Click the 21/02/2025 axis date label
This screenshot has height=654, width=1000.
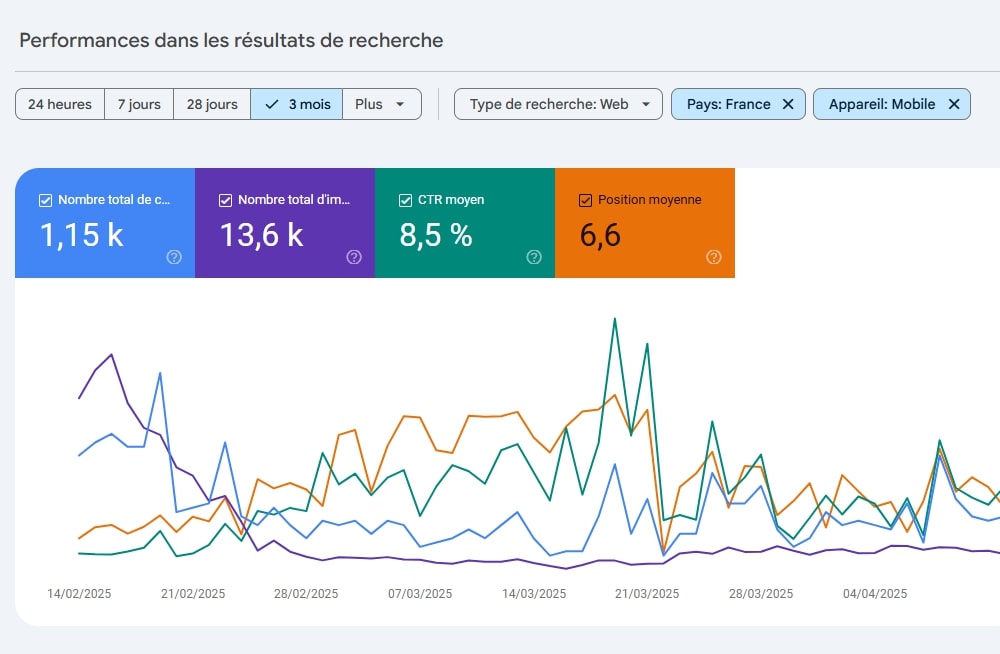point(193,594)
